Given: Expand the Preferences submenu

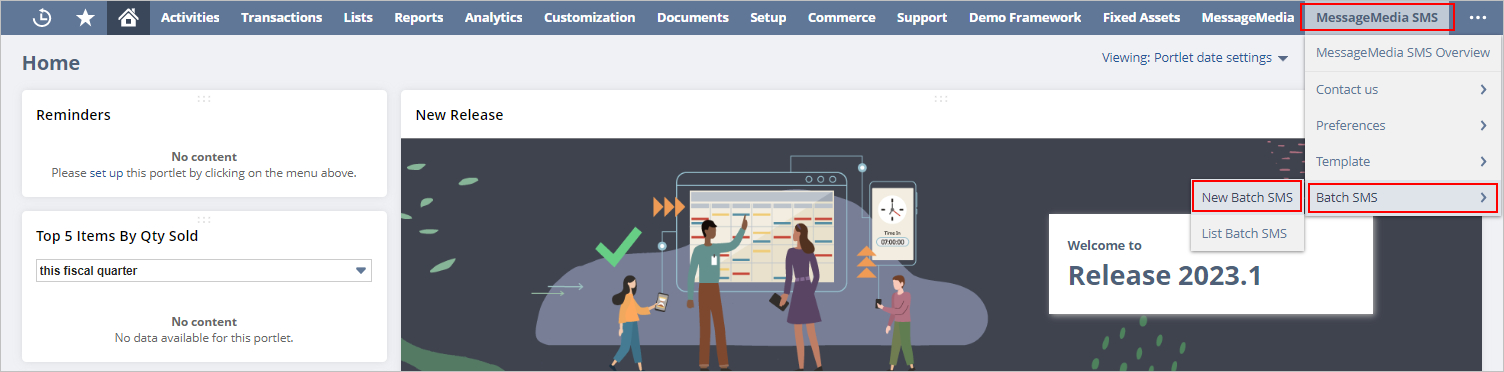Looking at the screenshot, I should (x=1403, y=125).
